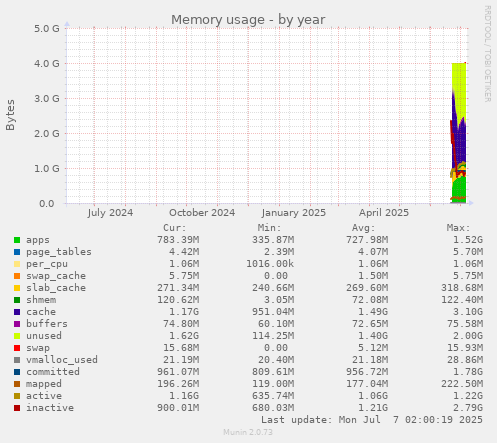
Task: Click the 'Last update' timestamp line
Action: click(x=372, y=420)
